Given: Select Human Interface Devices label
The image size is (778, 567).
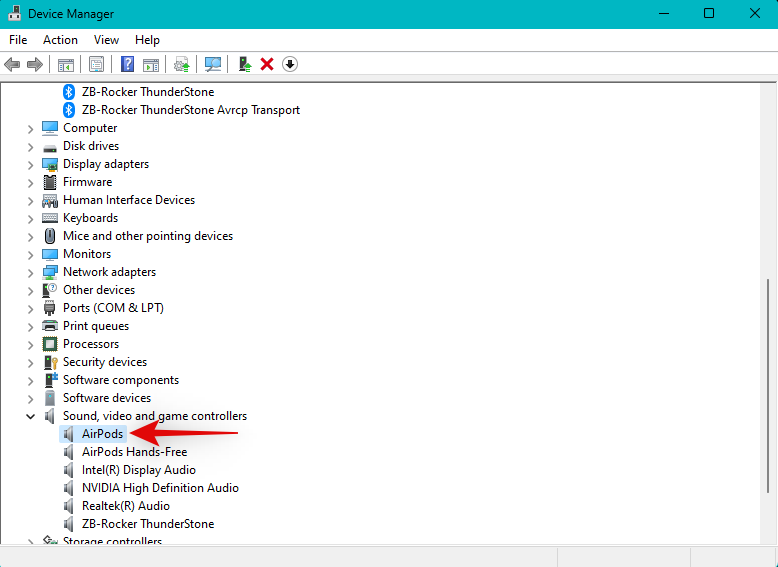Looking at the screenshot, I should [x=129, y=200].
